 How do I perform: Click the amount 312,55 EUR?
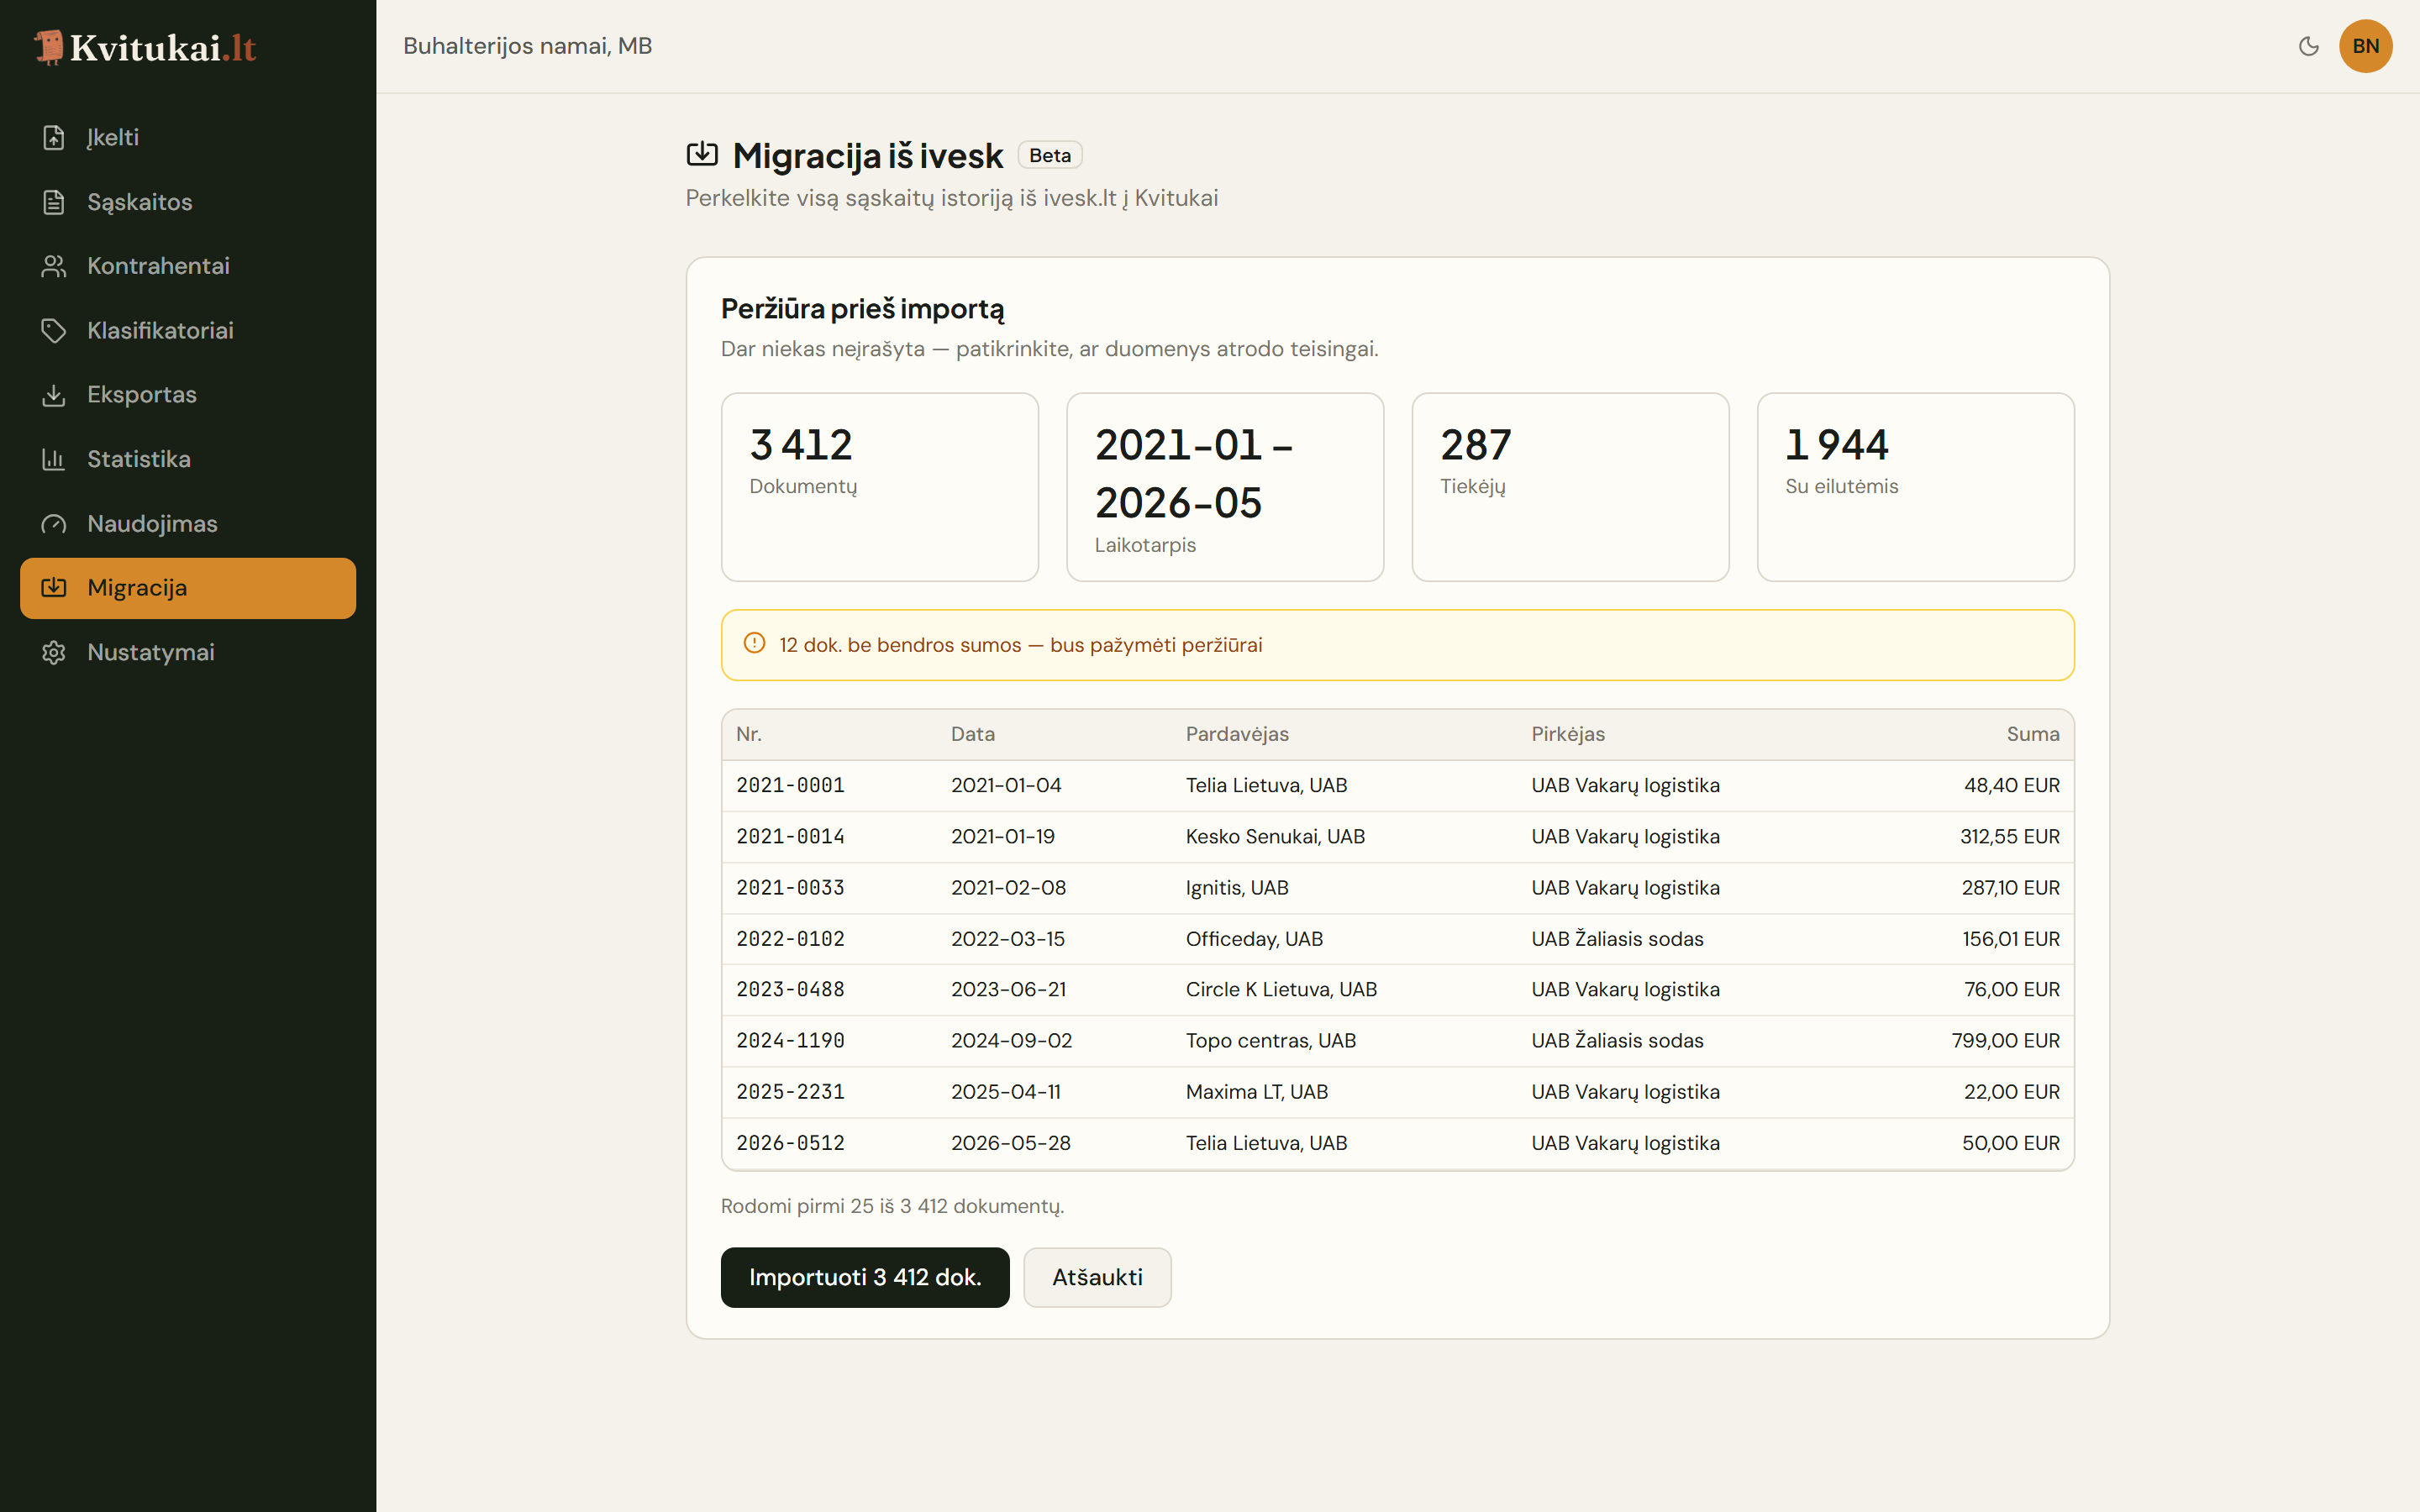2010,836
